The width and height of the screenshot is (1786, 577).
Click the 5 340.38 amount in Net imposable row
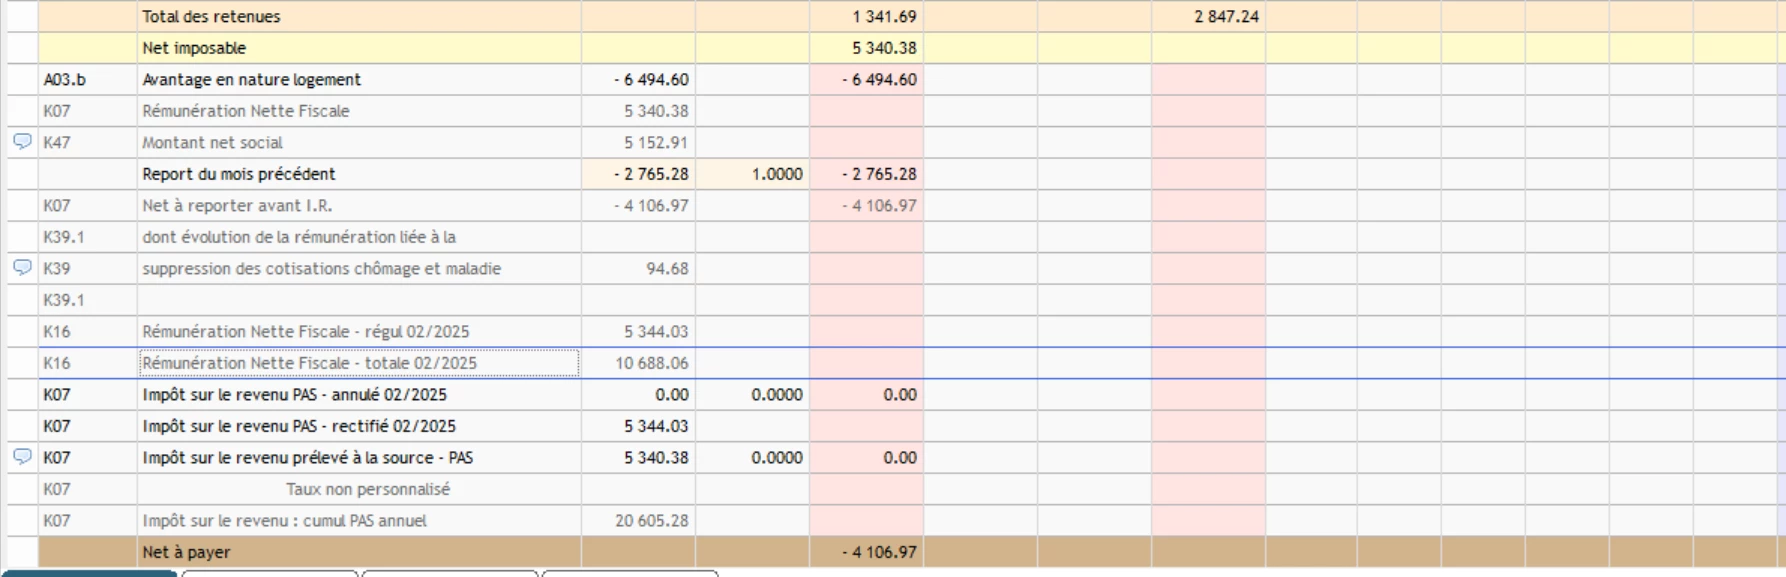(x=884, y=48)
